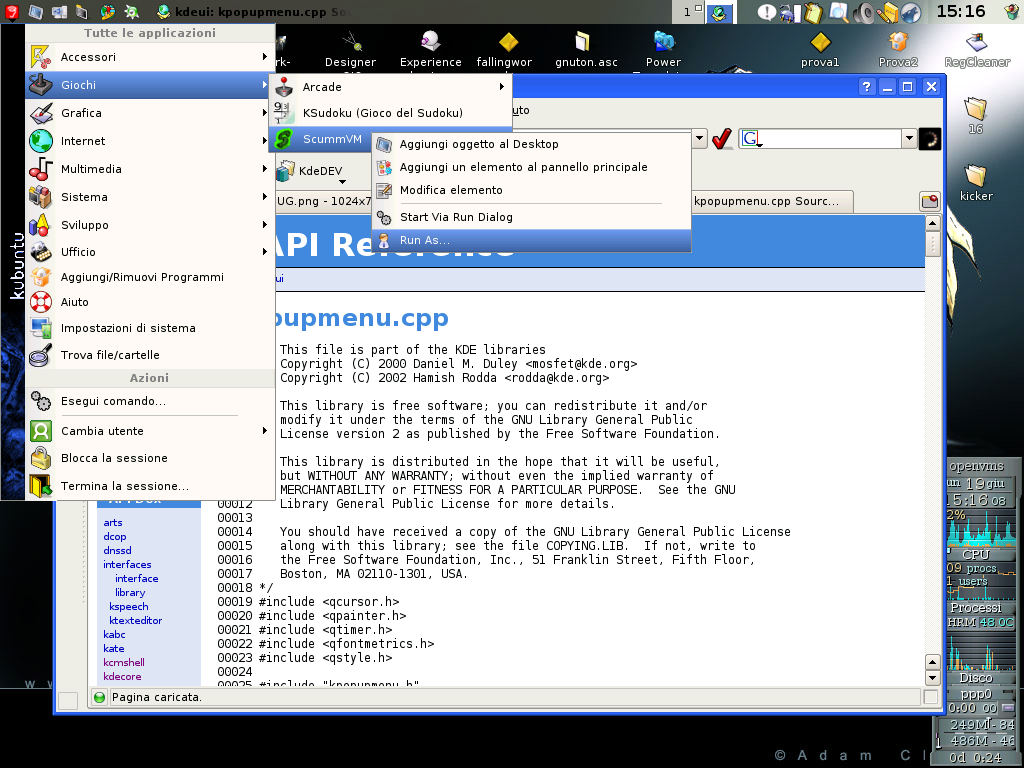Open Impostazioni di sistema
1024x768 pixels.
tap(150, 328)
